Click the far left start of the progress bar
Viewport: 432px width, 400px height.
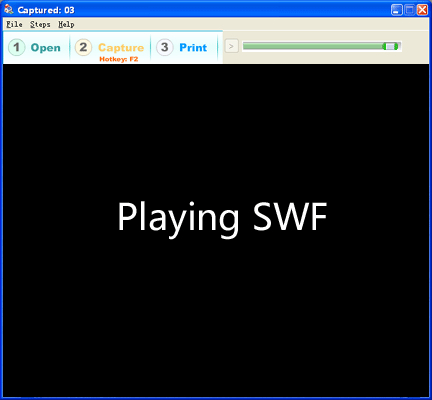coord(245,46)
